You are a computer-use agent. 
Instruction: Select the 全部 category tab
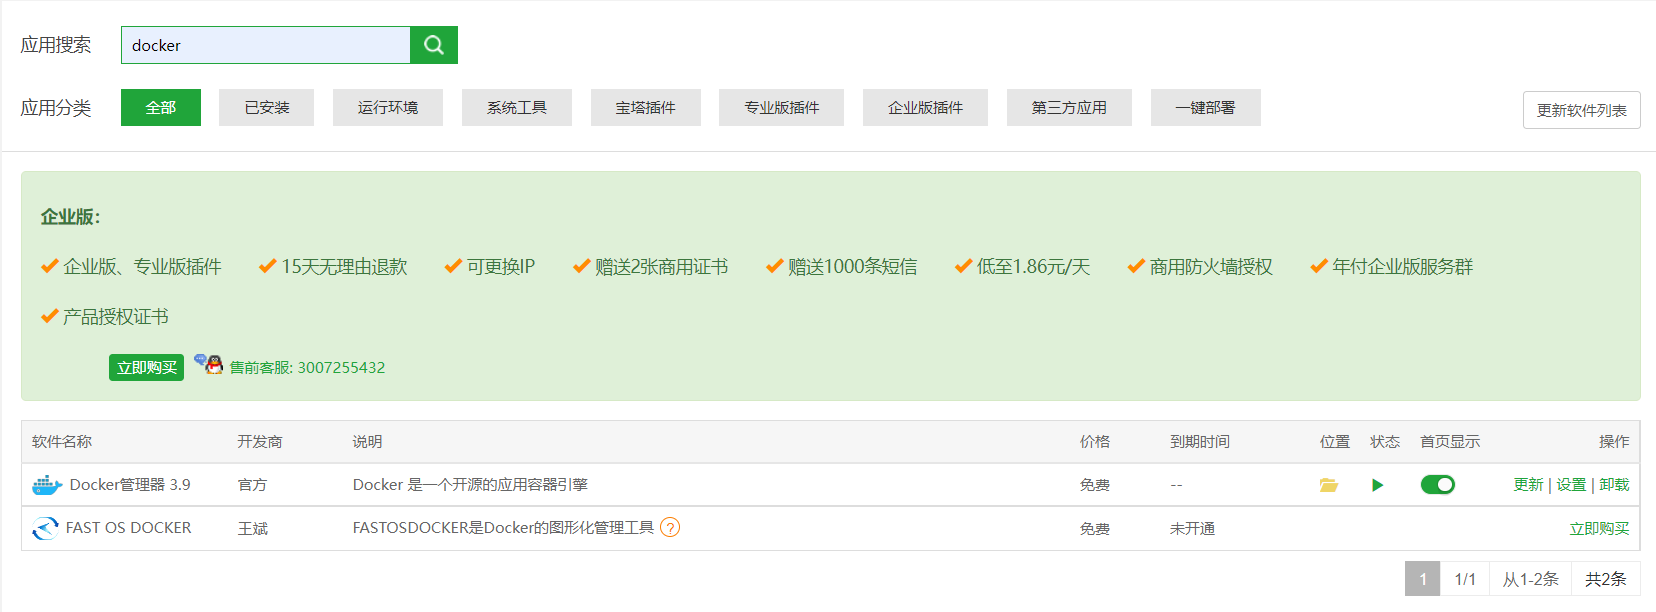tap(161, 107)
